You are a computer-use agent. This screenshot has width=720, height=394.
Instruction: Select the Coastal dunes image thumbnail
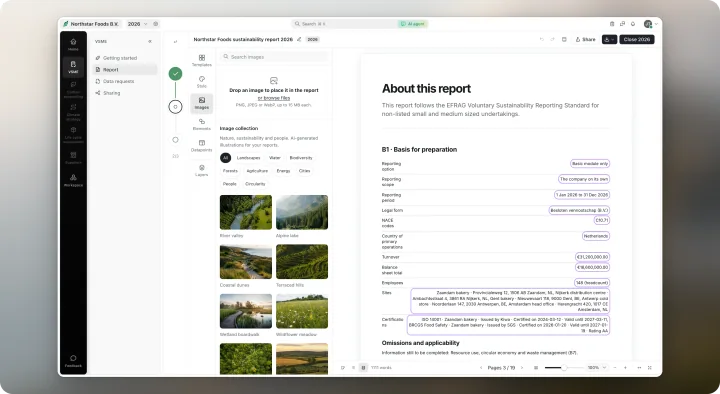(x=246, y=262)
